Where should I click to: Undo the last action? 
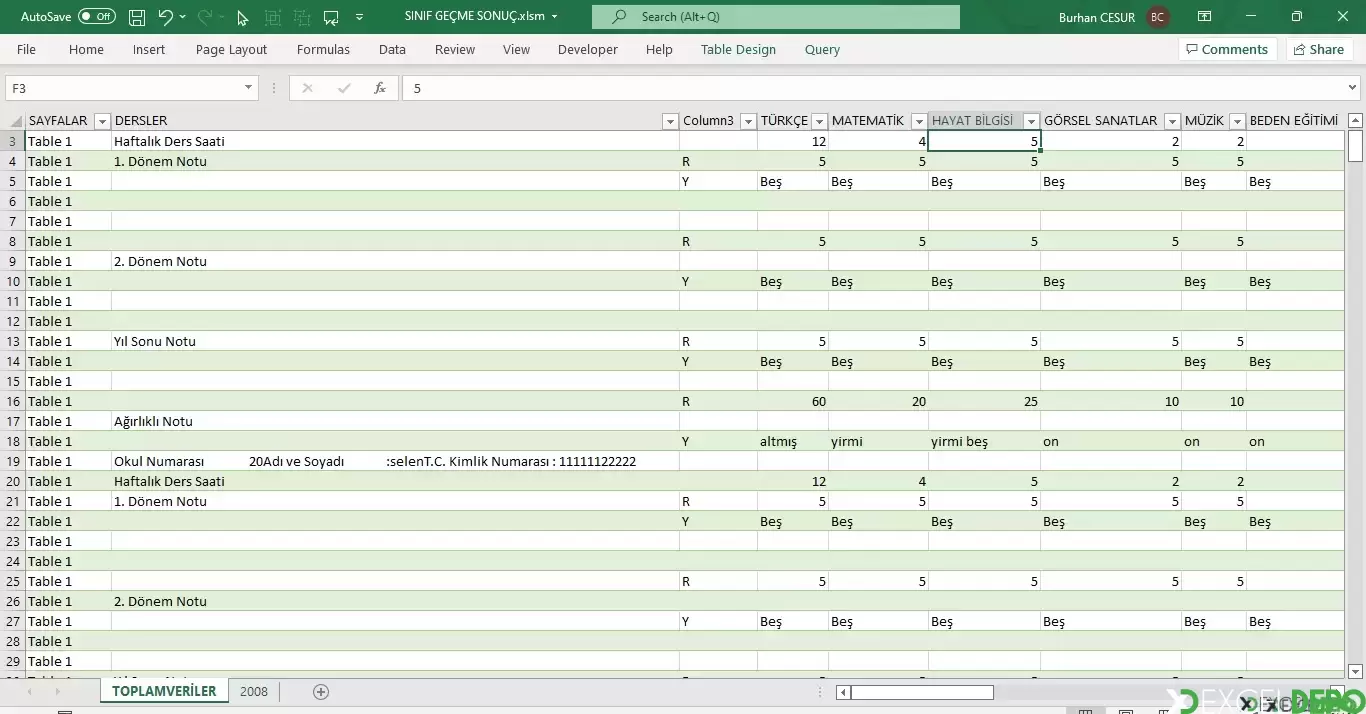(165, 17)
